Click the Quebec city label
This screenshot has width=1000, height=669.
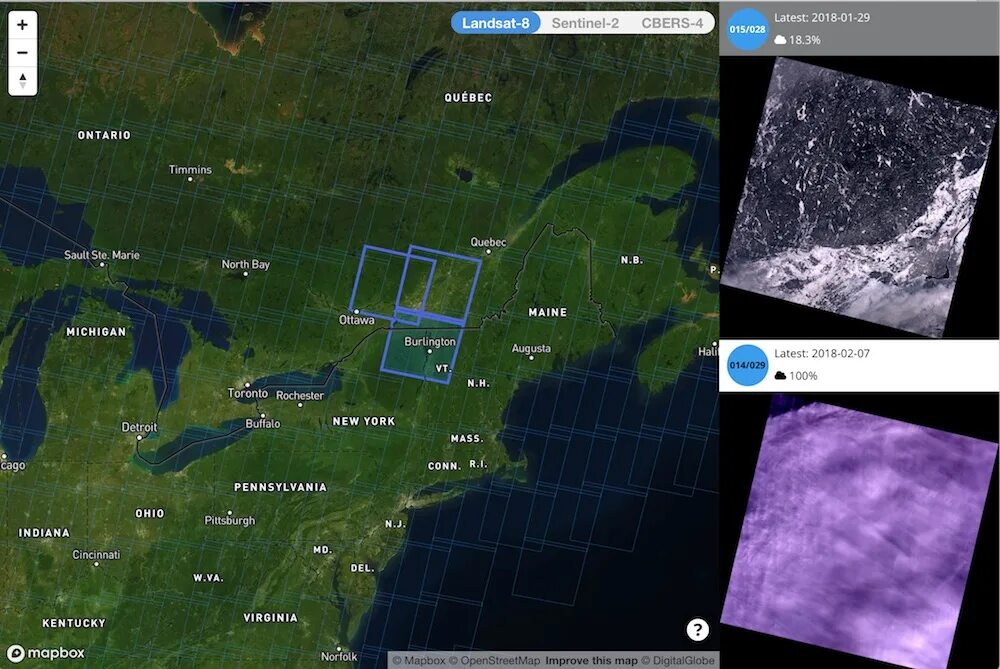pyautogui.click(x=489, y=242)
